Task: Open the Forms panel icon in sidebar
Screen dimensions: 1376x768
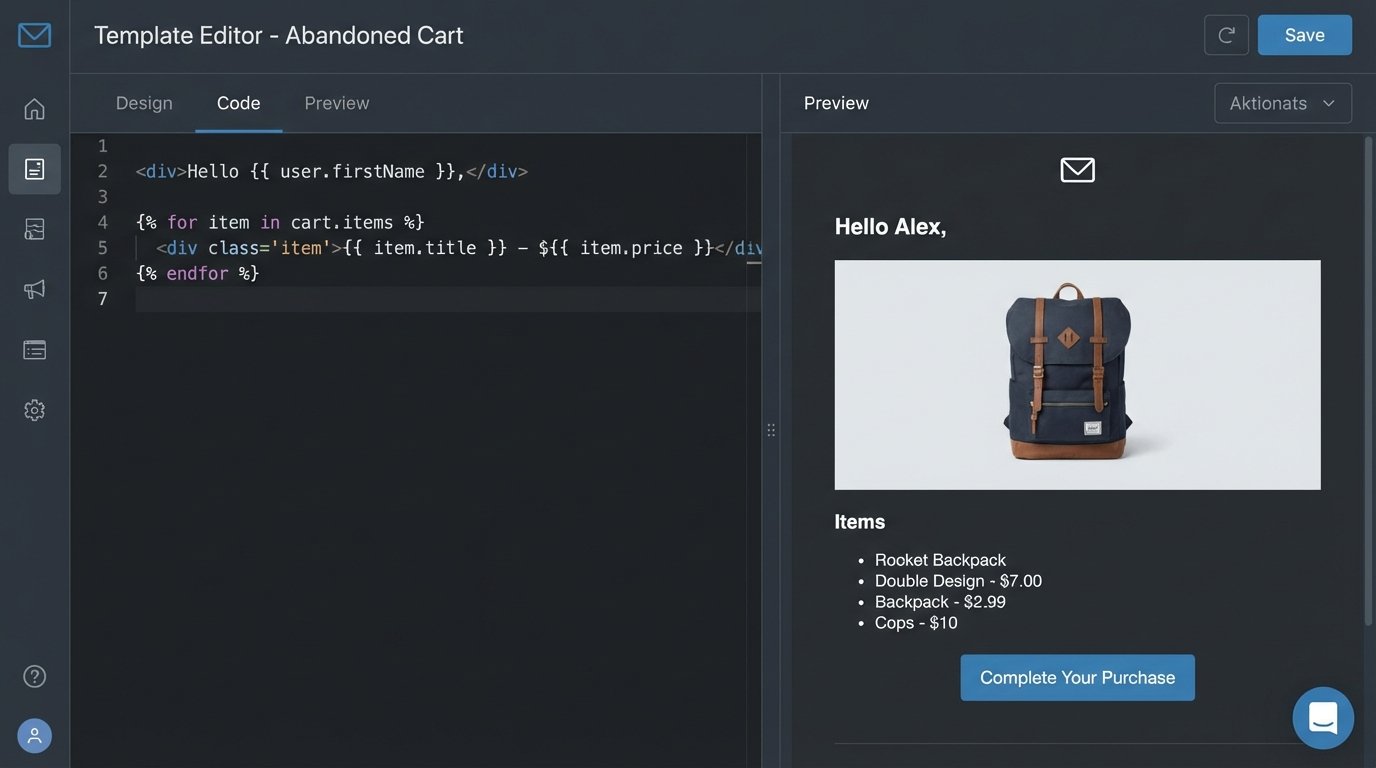Action: point(33,349)
